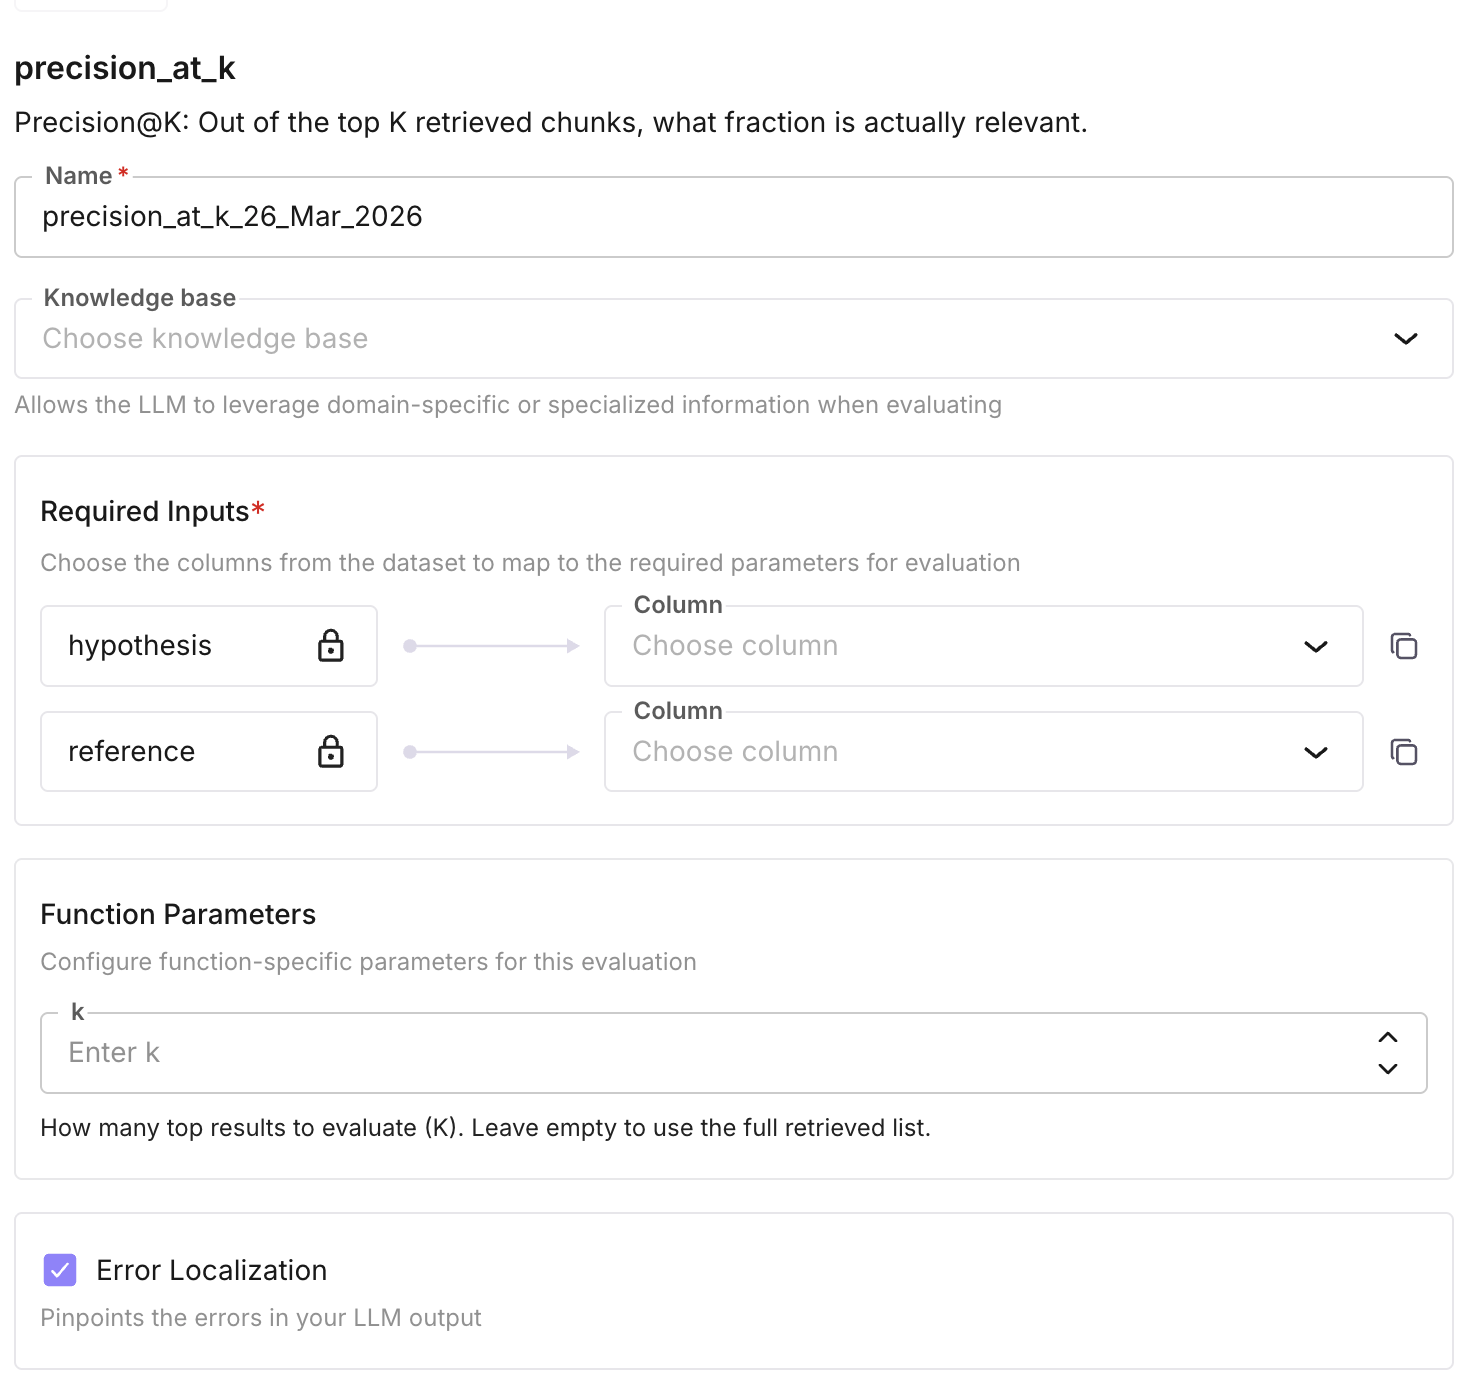Click the chevron in the Knowledge base field
The width and height of the screenshot is (1478, 1398).
[1405, 339]
